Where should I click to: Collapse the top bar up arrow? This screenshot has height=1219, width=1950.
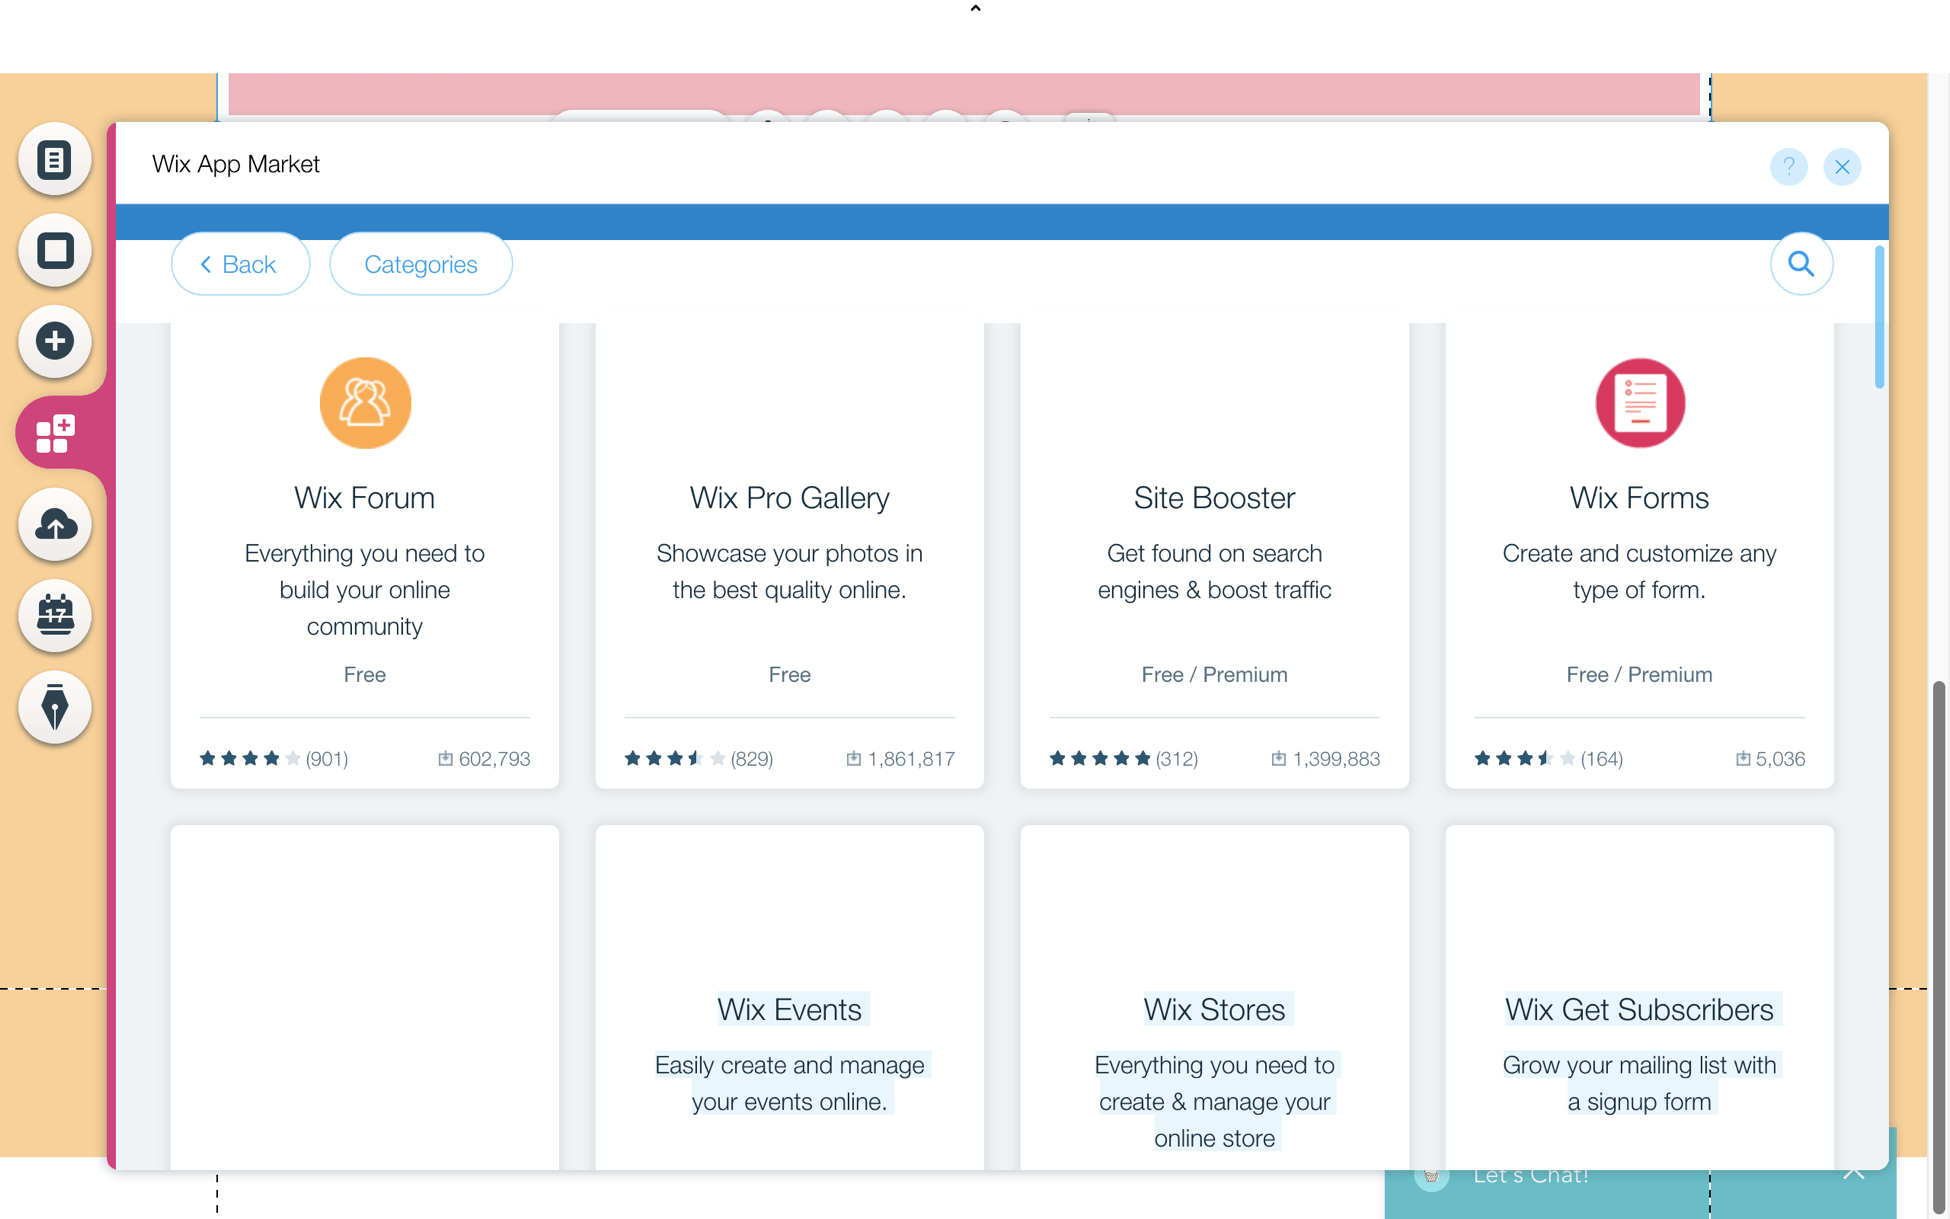tap(975, 8)
